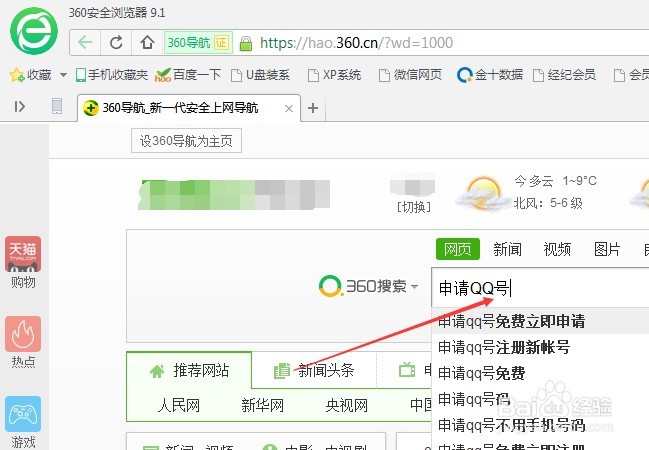Image resolution: width=649 pixels, height=450 pixels.
Task: Click the cloudy weather icon
Action: click(483, 193)
